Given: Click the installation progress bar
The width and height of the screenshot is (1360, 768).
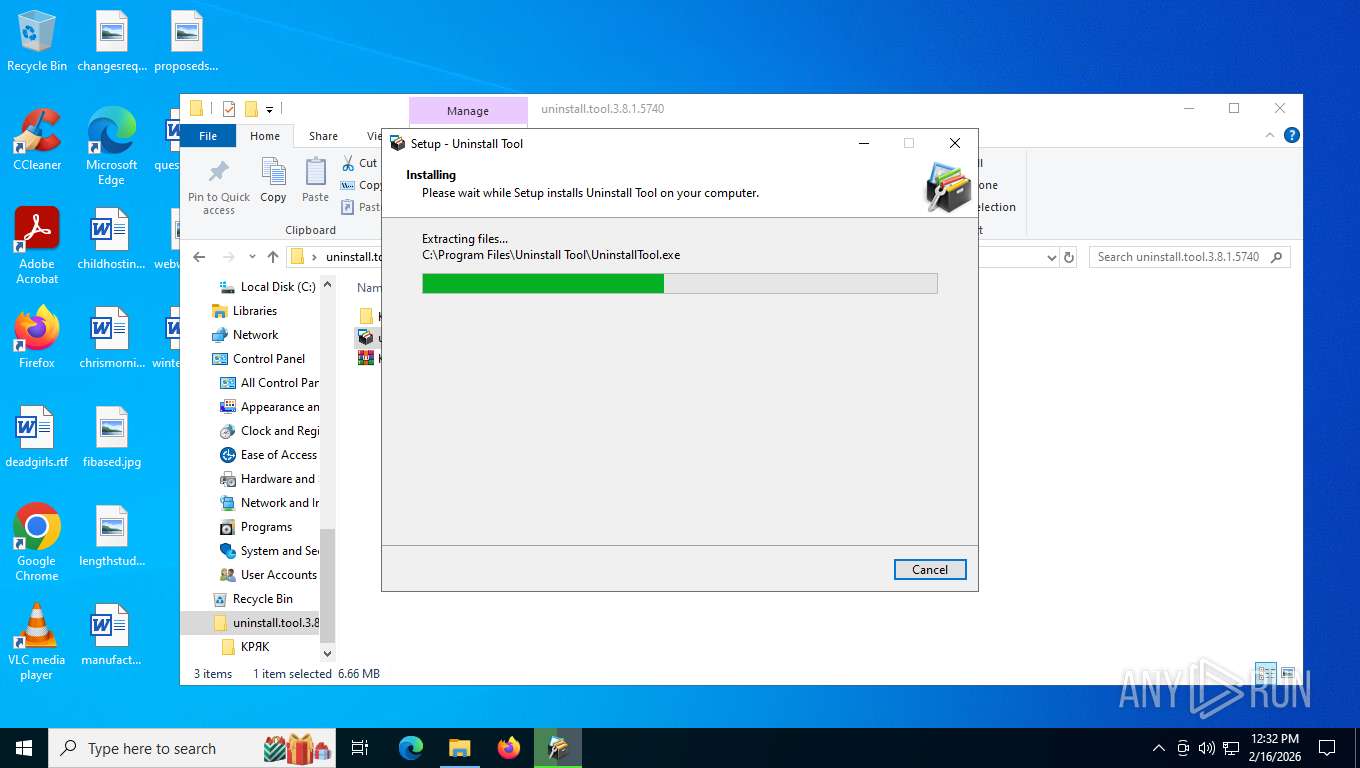Looking at the screenshot, I should click(680, 284).
